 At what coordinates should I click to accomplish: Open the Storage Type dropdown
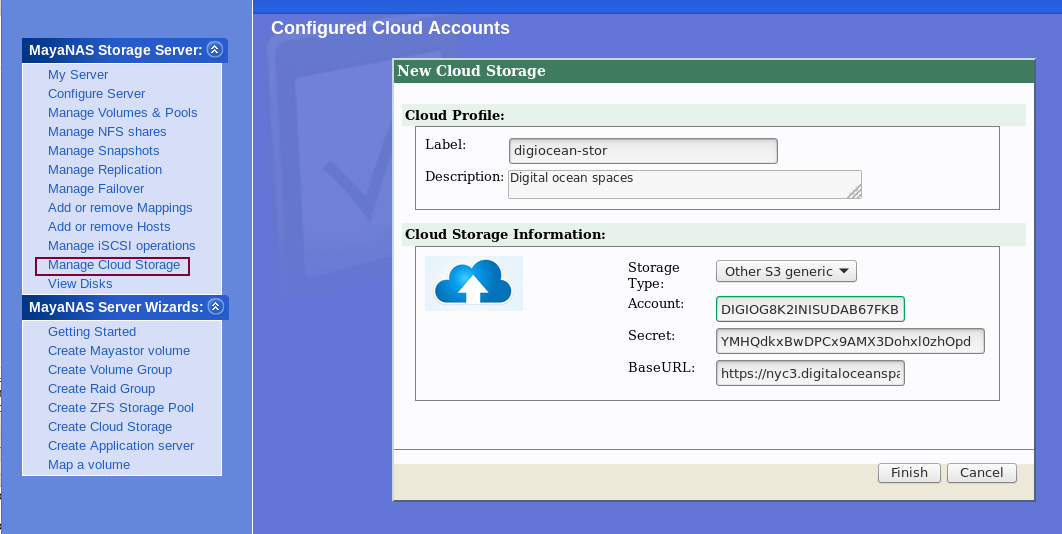pyautogui.click(x=786, y=271)
